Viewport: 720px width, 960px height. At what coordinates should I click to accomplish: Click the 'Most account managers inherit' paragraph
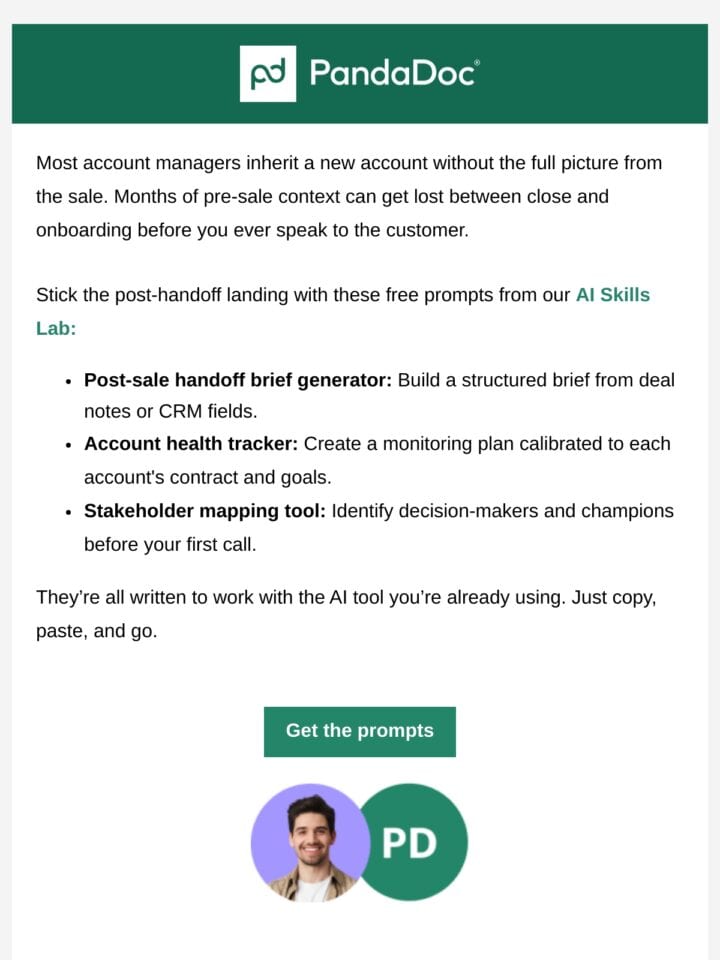[349, 197]
